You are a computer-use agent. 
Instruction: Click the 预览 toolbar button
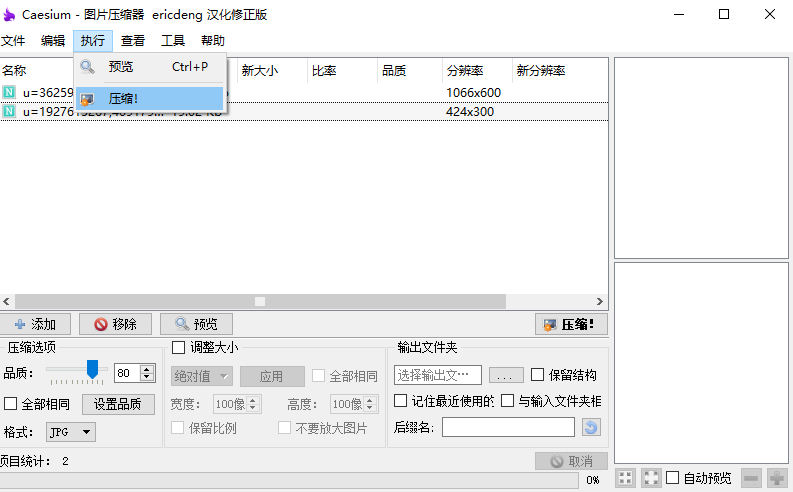(x=196, y=324)
